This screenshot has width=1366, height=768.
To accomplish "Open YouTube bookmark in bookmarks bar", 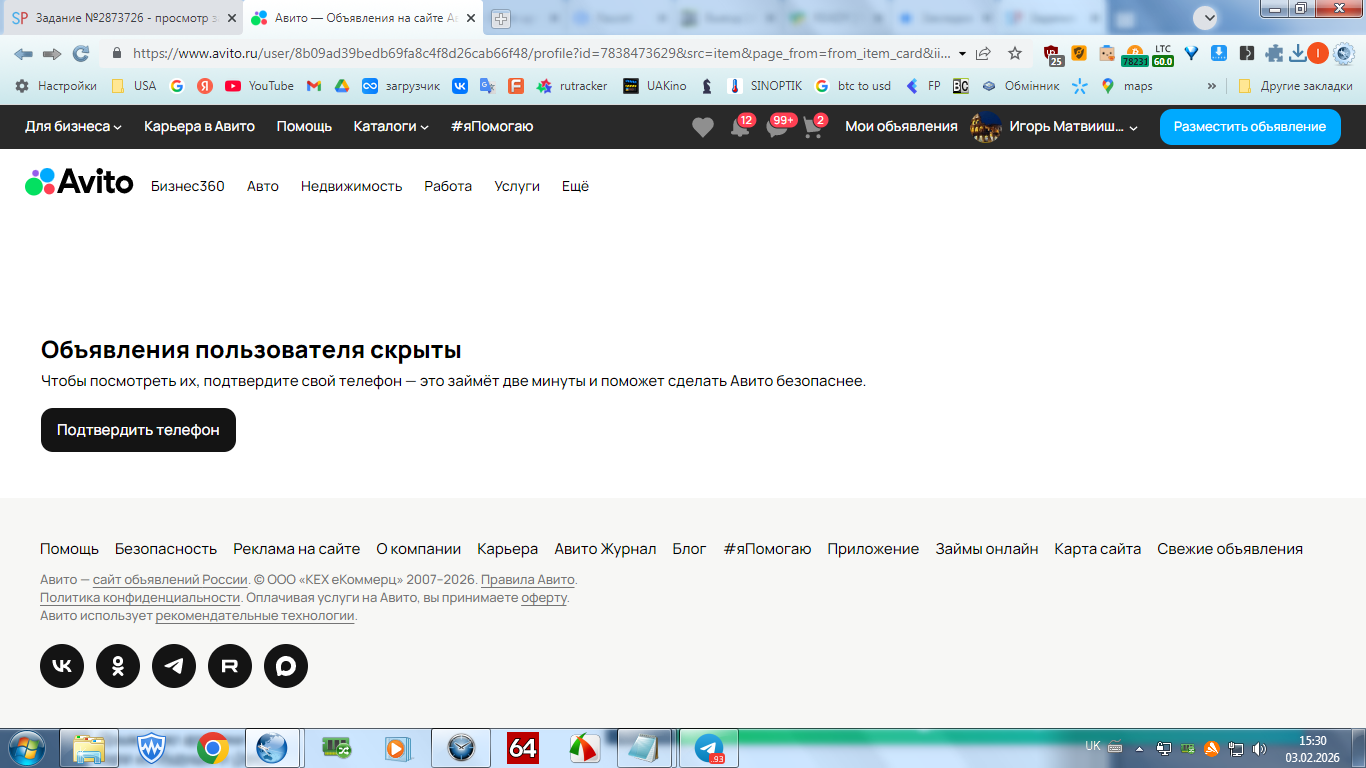I will click(259, 86).
